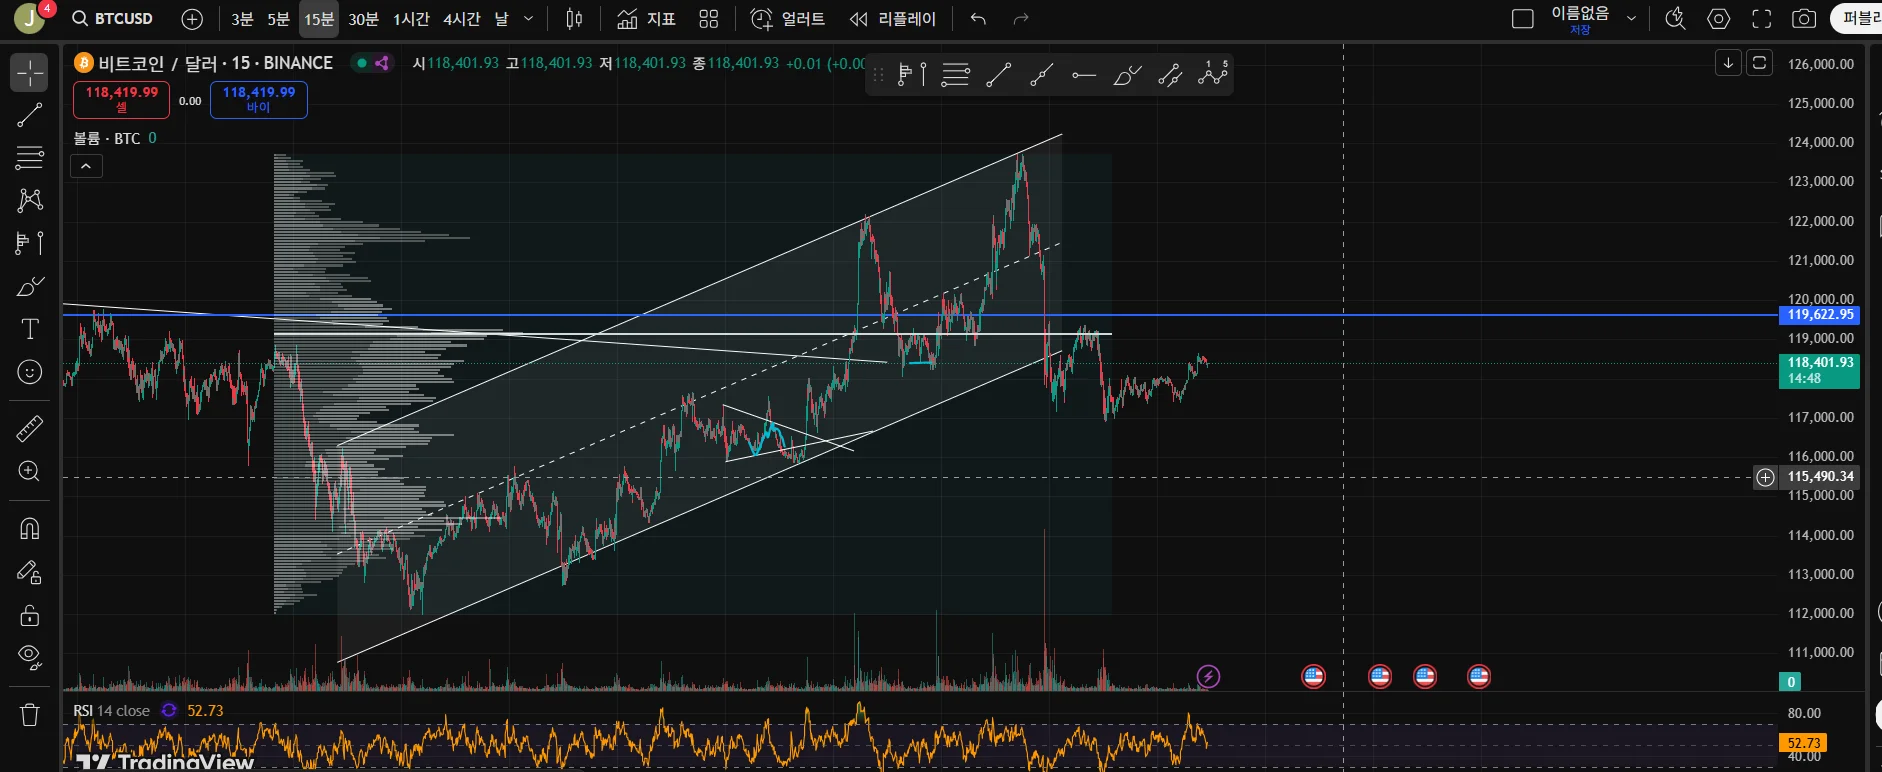Select the ruler measure tool
Screen dimensions: 1882x772
pyautogui.click(x=30, y=429)
